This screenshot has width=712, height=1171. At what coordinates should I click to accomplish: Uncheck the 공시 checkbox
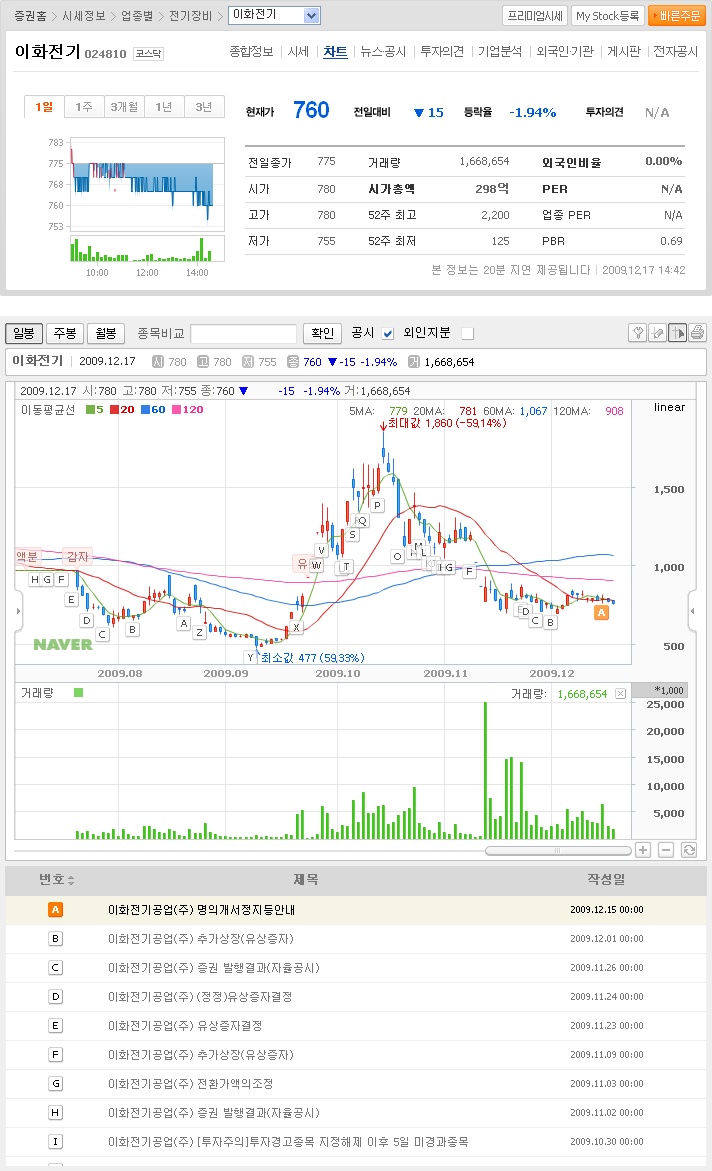[x=388, y=334]
